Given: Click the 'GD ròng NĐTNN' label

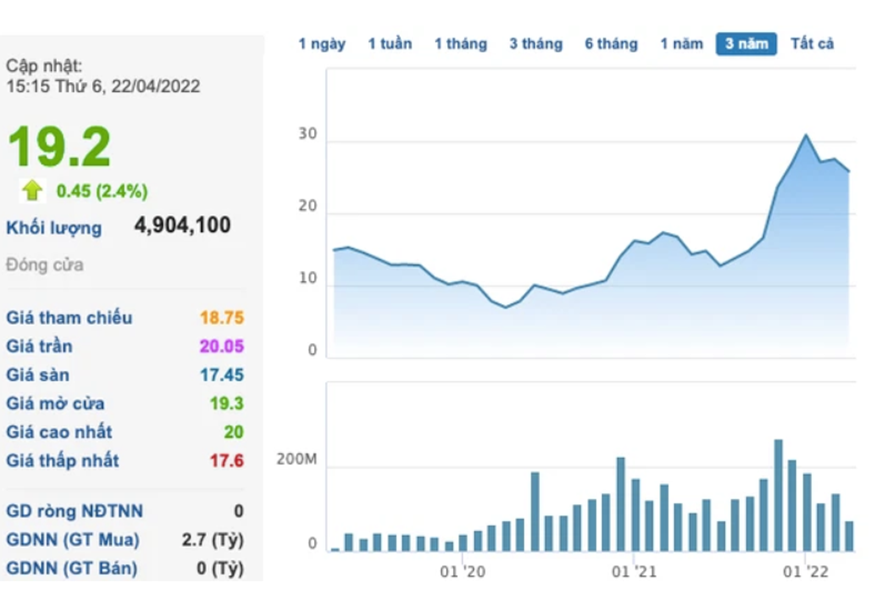Looking at the screenshot, I should (75, 511).
